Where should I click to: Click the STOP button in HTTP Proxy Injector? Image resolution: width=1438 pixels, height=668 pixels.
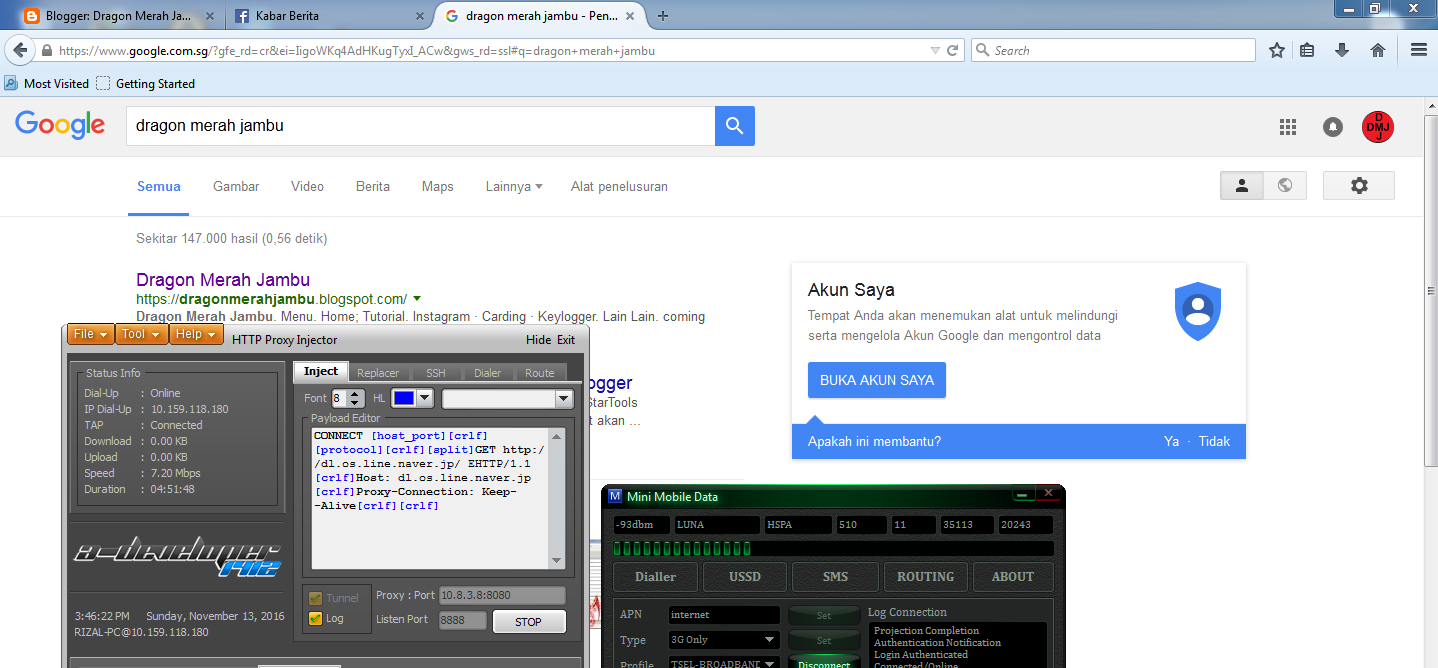coord(528,621)
